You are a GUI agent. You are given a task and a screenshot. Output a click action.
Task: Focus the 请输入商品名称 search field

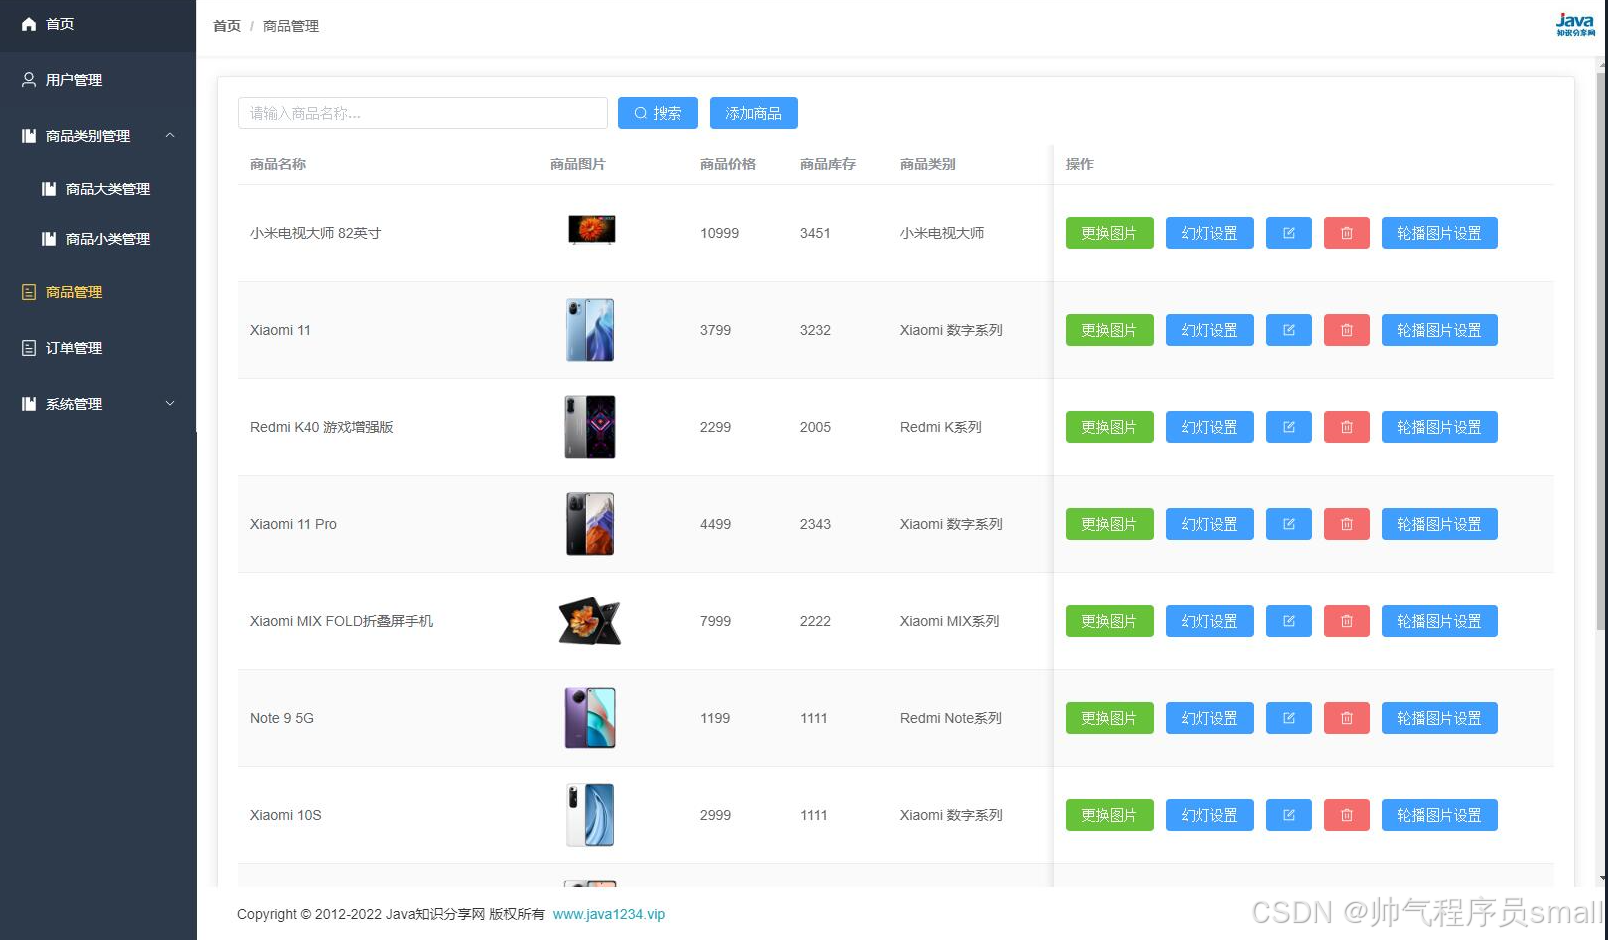point(423,113)
